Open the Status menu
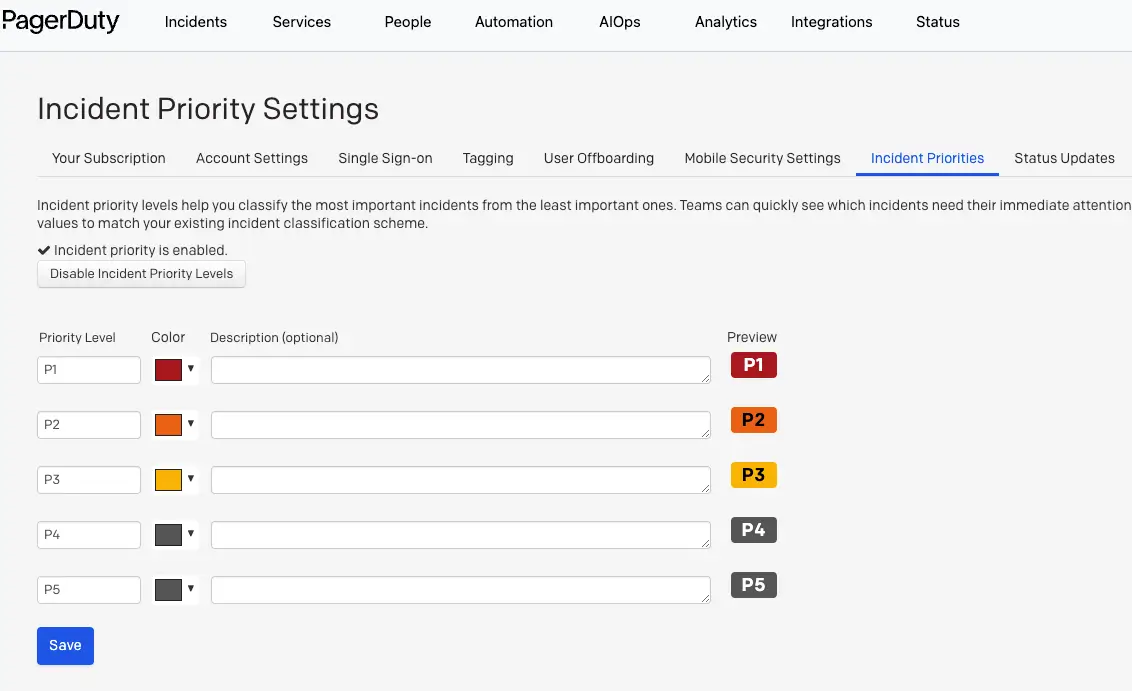1132x691 pixels. [938, 22]
